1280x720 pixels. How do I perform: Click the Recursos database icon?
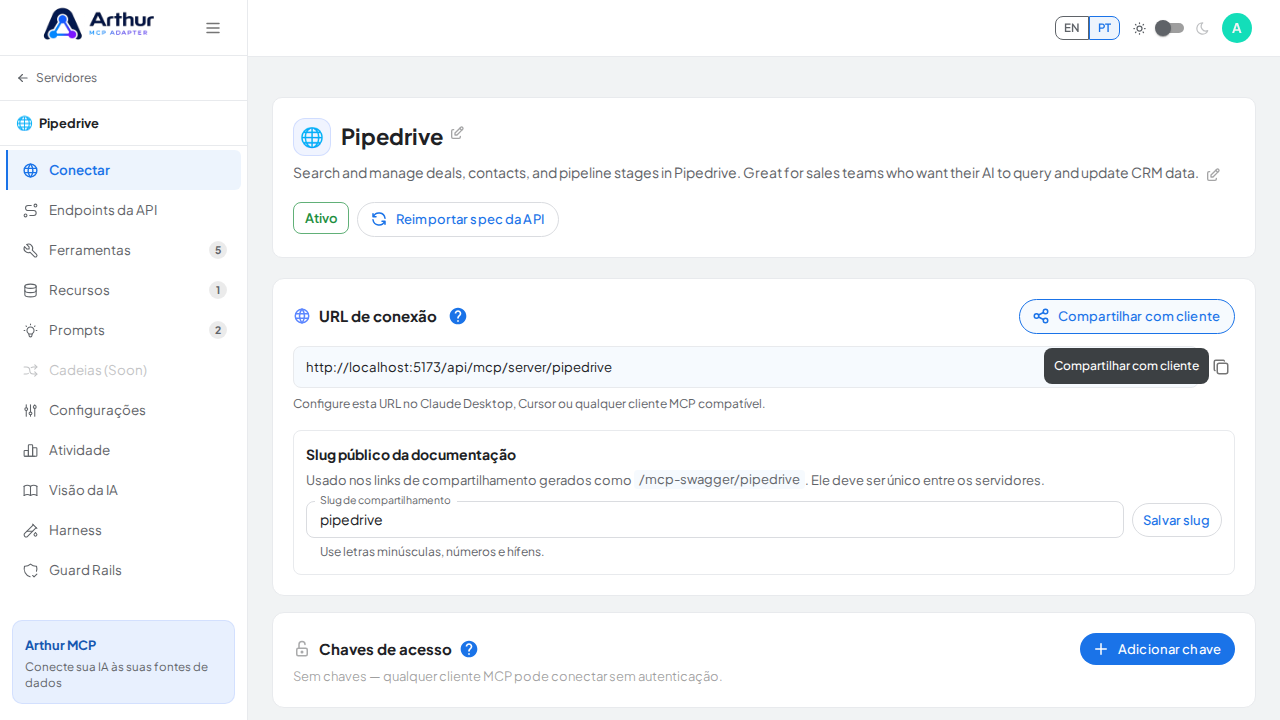(30, 290)
